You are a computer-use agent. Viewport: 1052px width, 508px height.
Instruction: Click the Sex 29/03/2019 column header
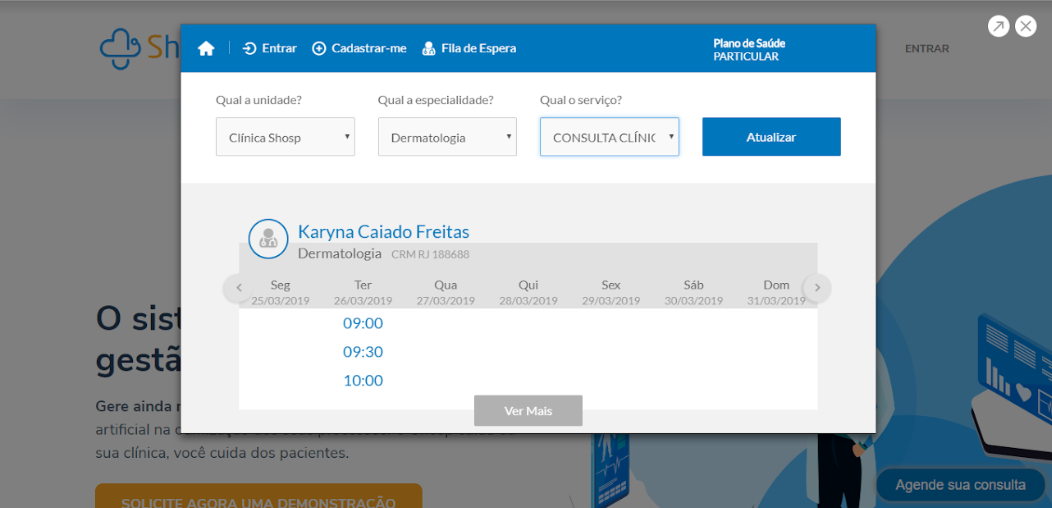(611, 293)
